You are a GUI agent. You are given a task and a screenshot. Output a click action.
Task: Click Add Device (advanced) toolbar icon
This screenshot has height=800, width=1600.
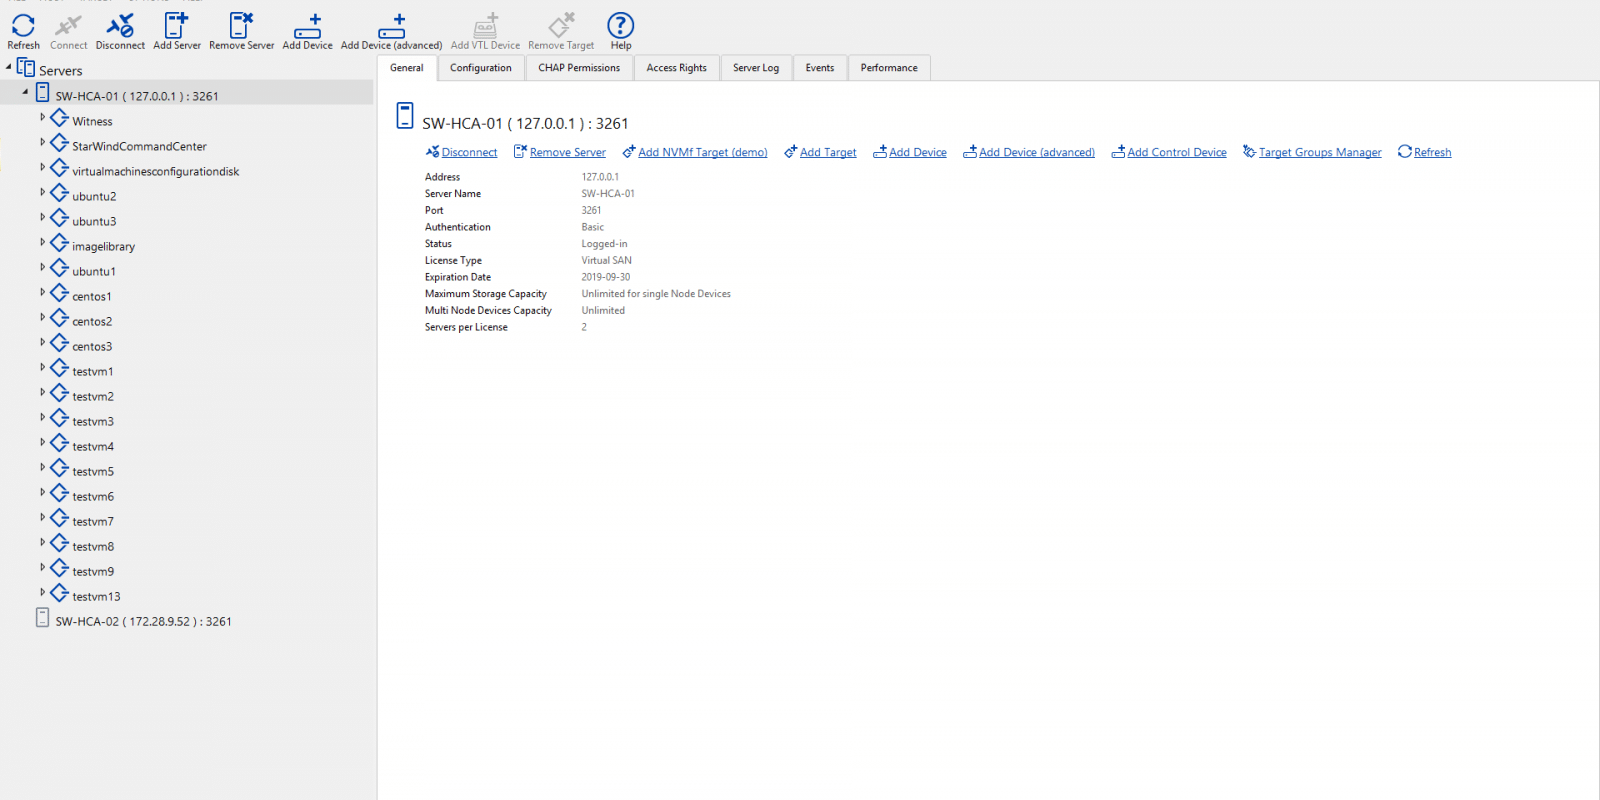click(x=391, y=25)
